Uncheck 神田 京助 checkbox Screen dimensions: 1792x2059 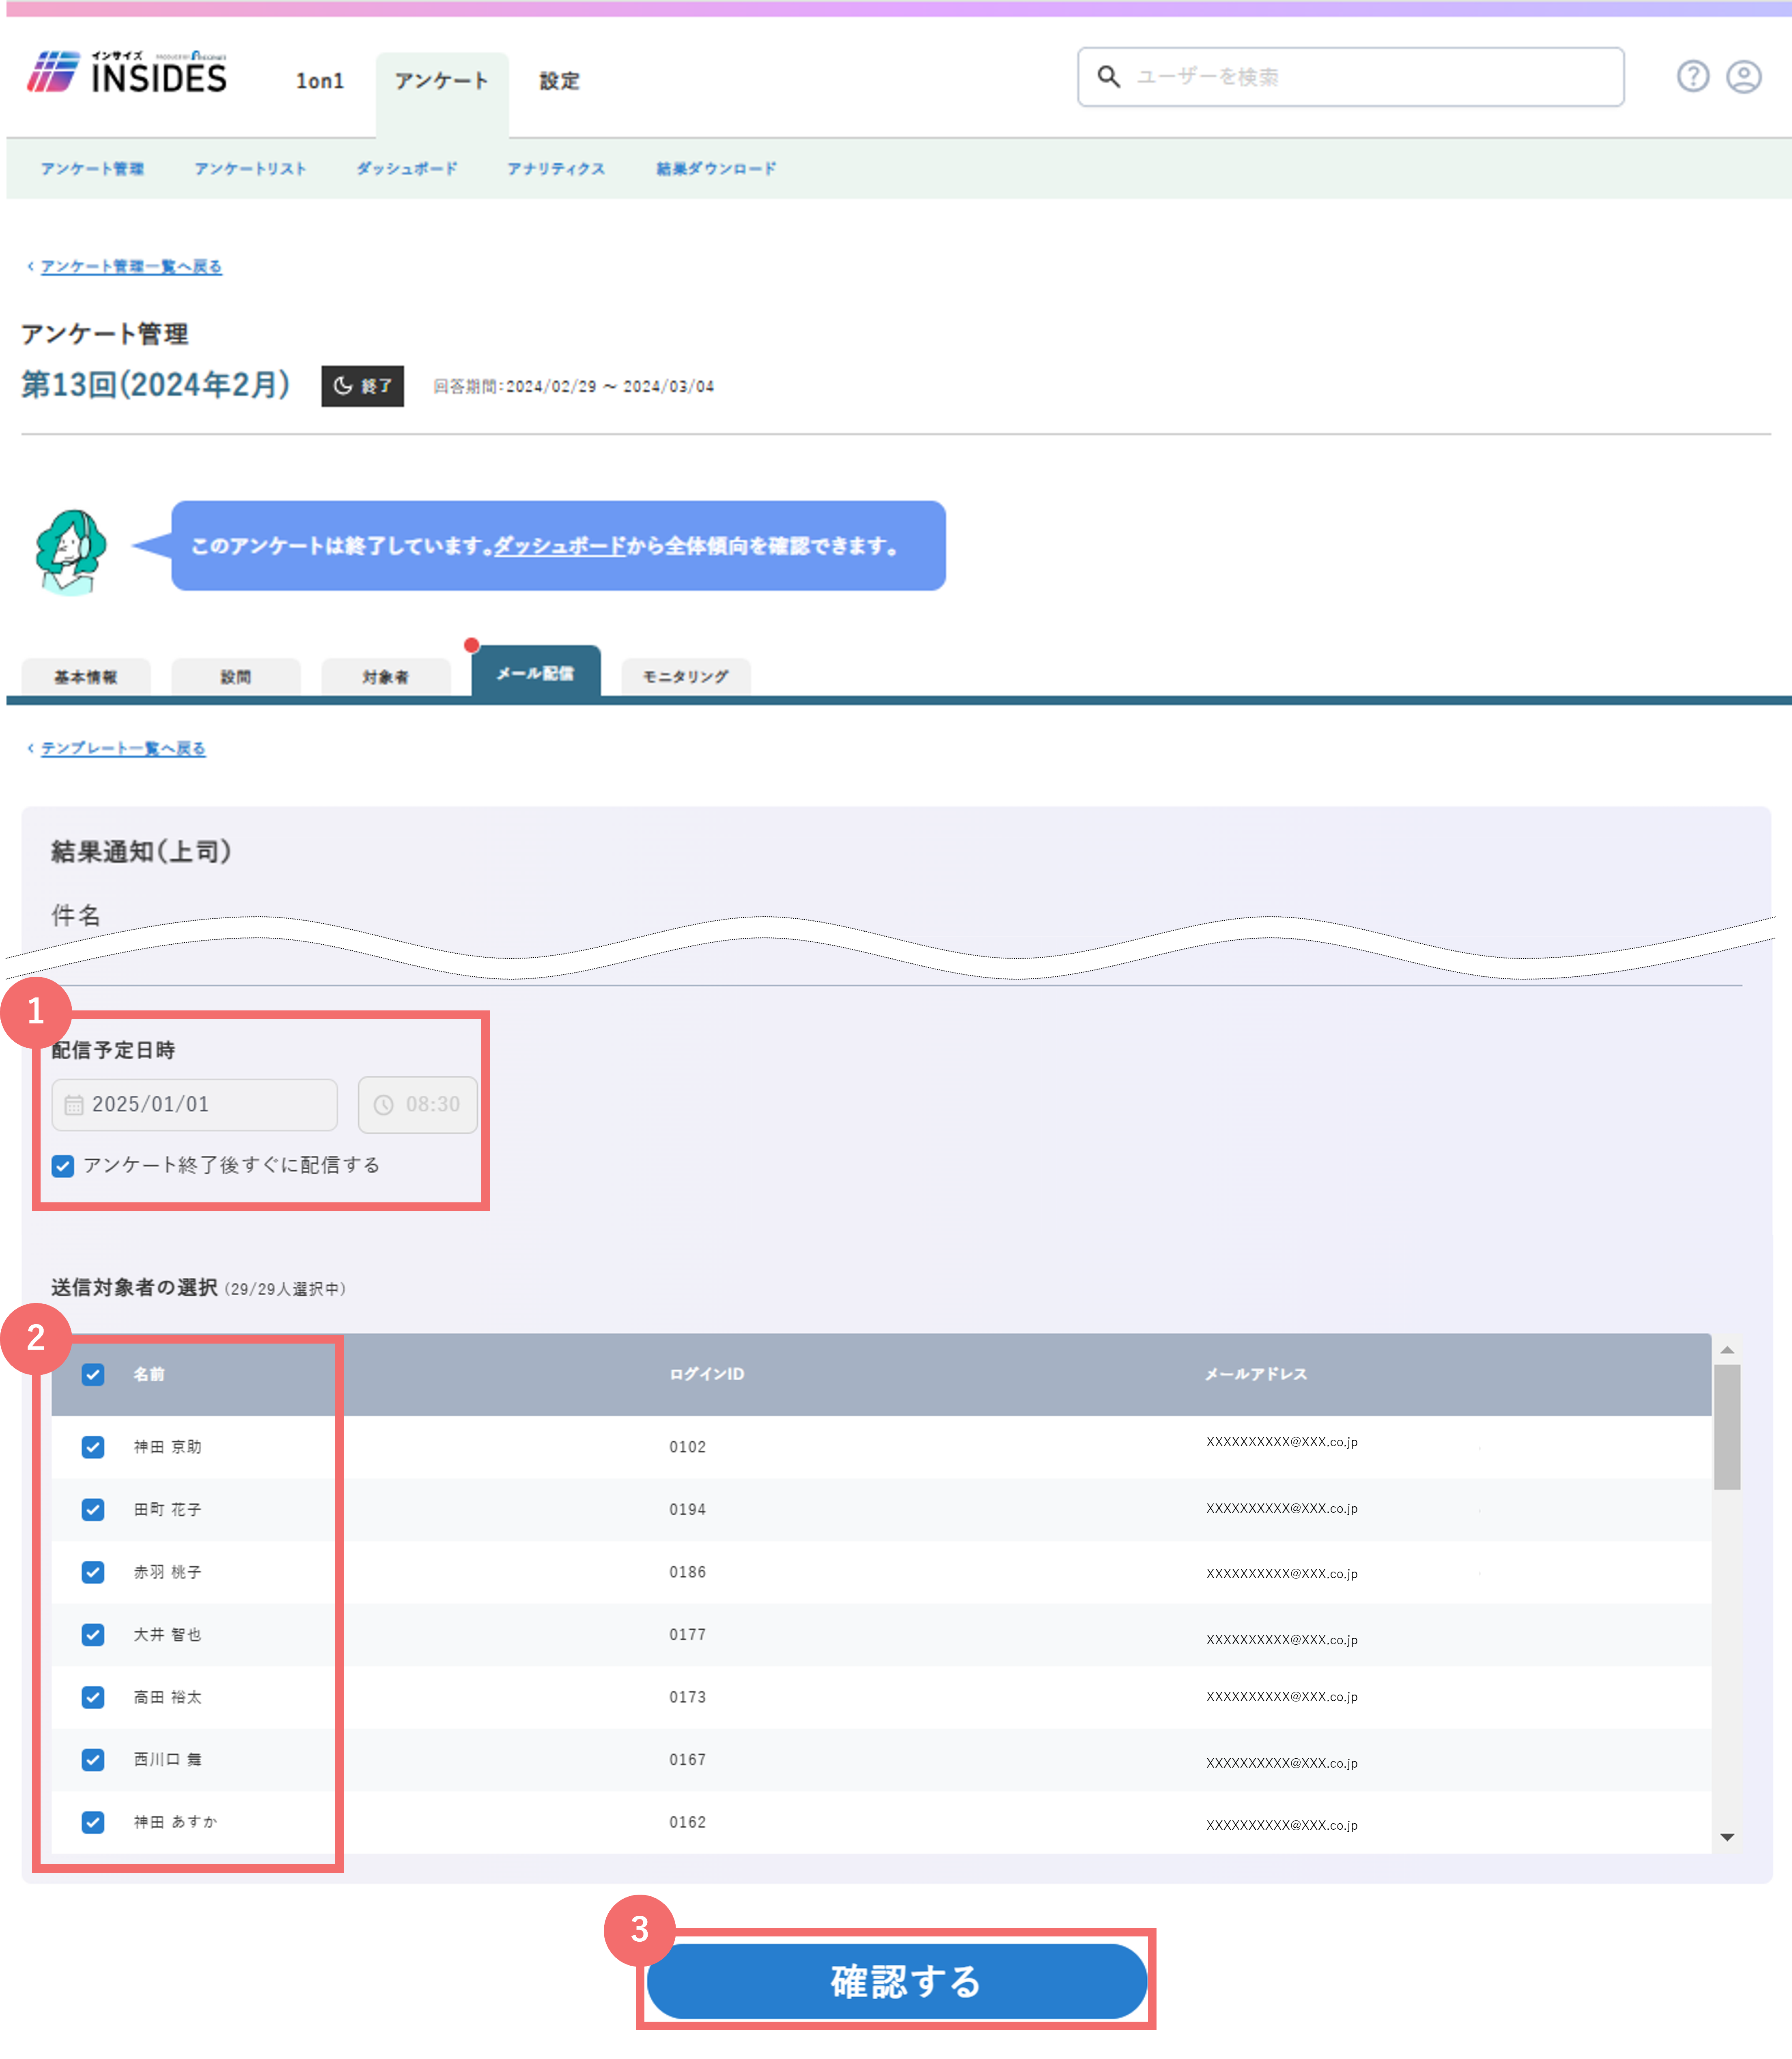coord(93,1448)
